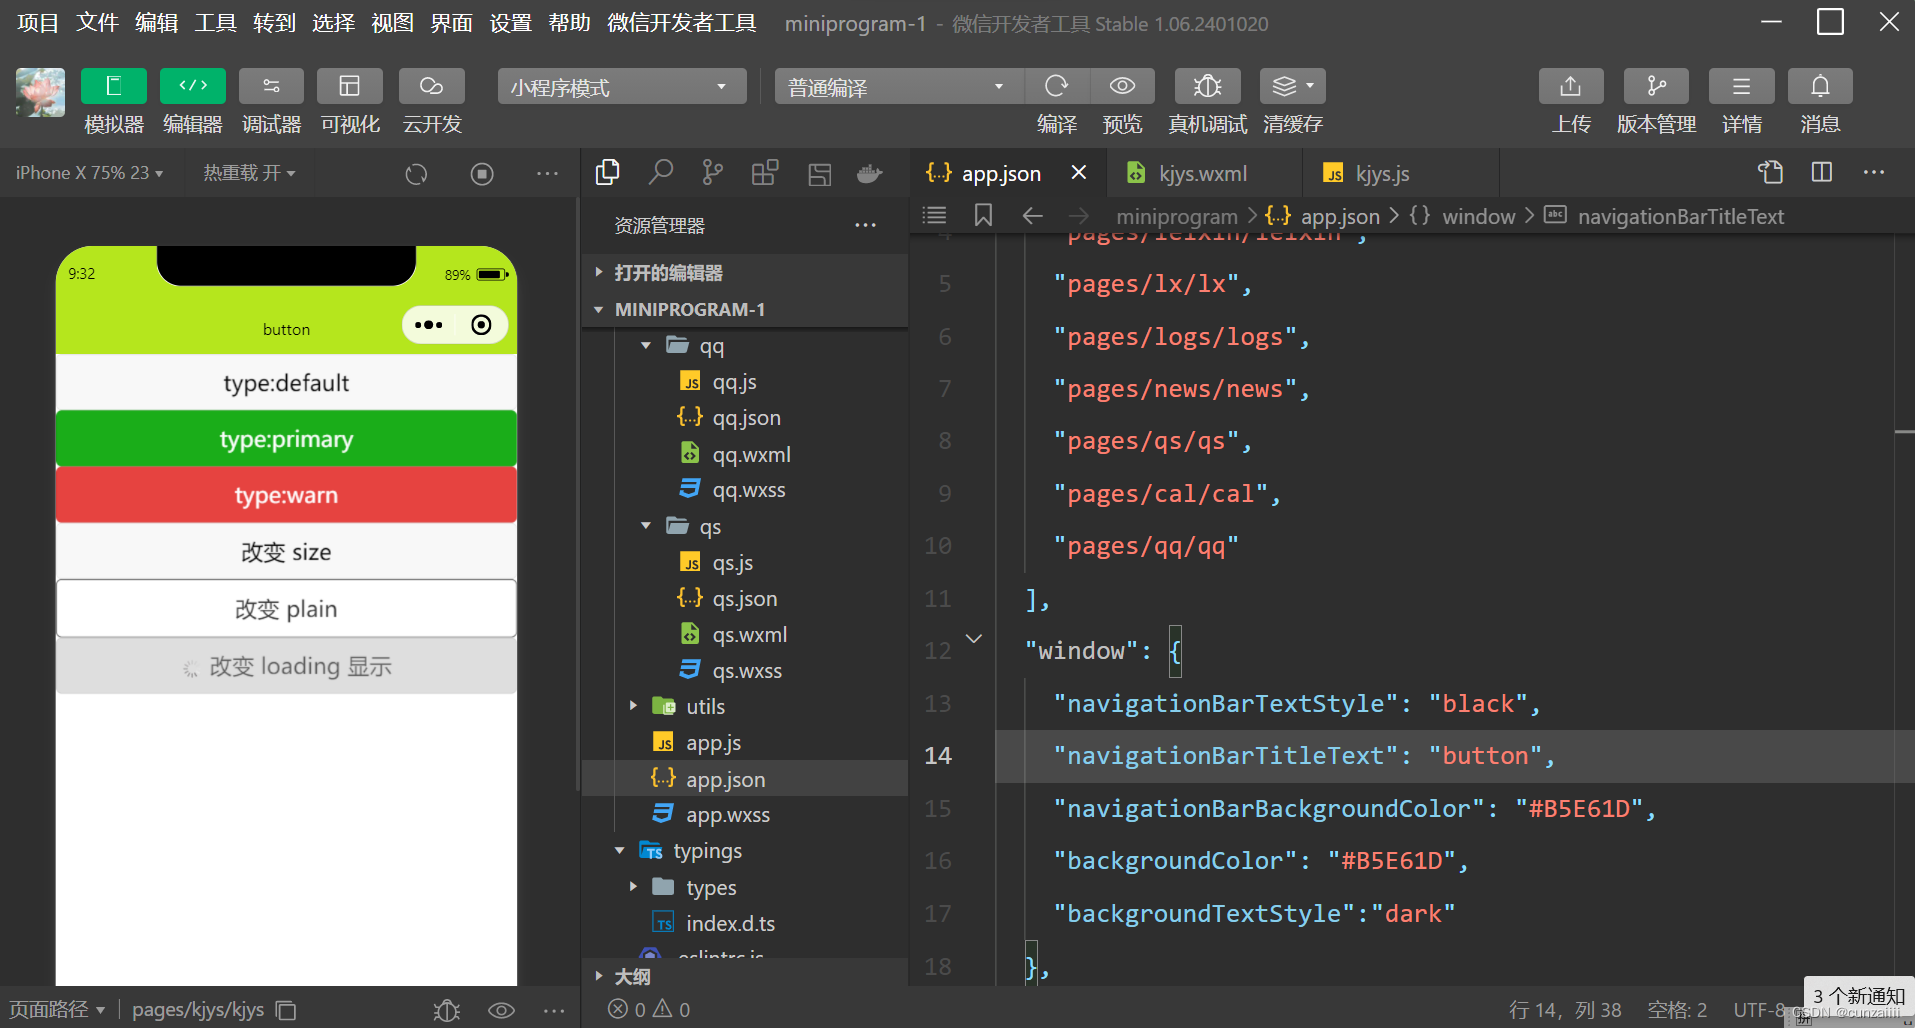1915x1028 pixels.
Task: Open the 工具 menu
Action: point(215,23)
